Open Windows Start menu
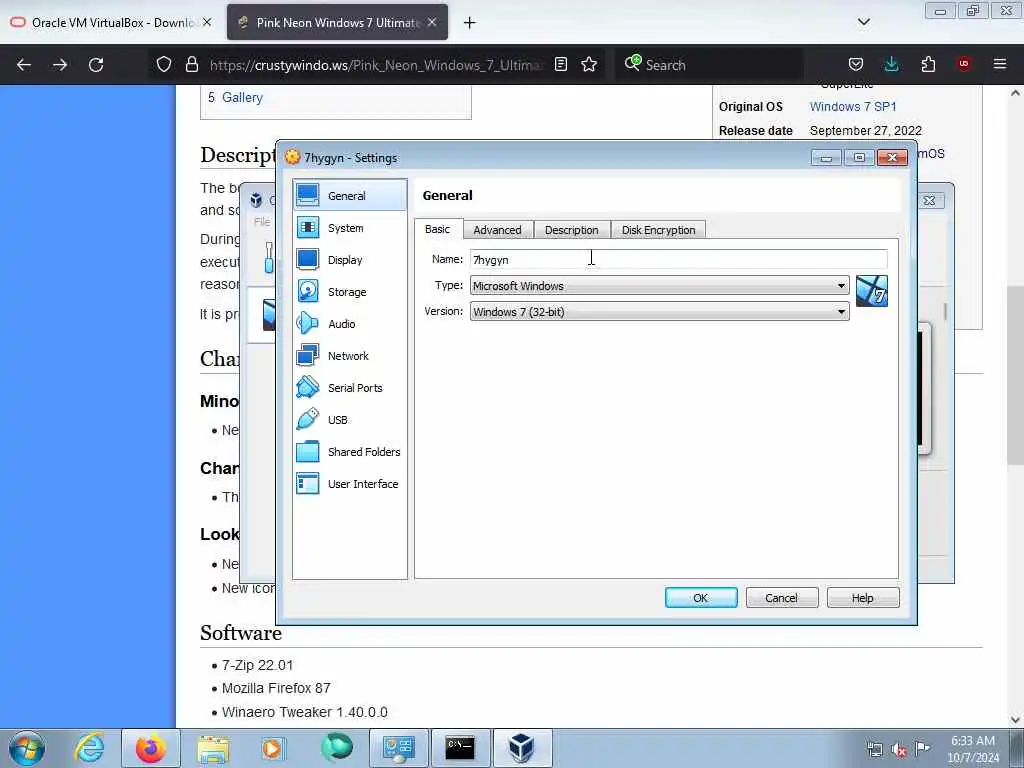The width and height of the screenshot is (1024, 768). tap(27, 748)
